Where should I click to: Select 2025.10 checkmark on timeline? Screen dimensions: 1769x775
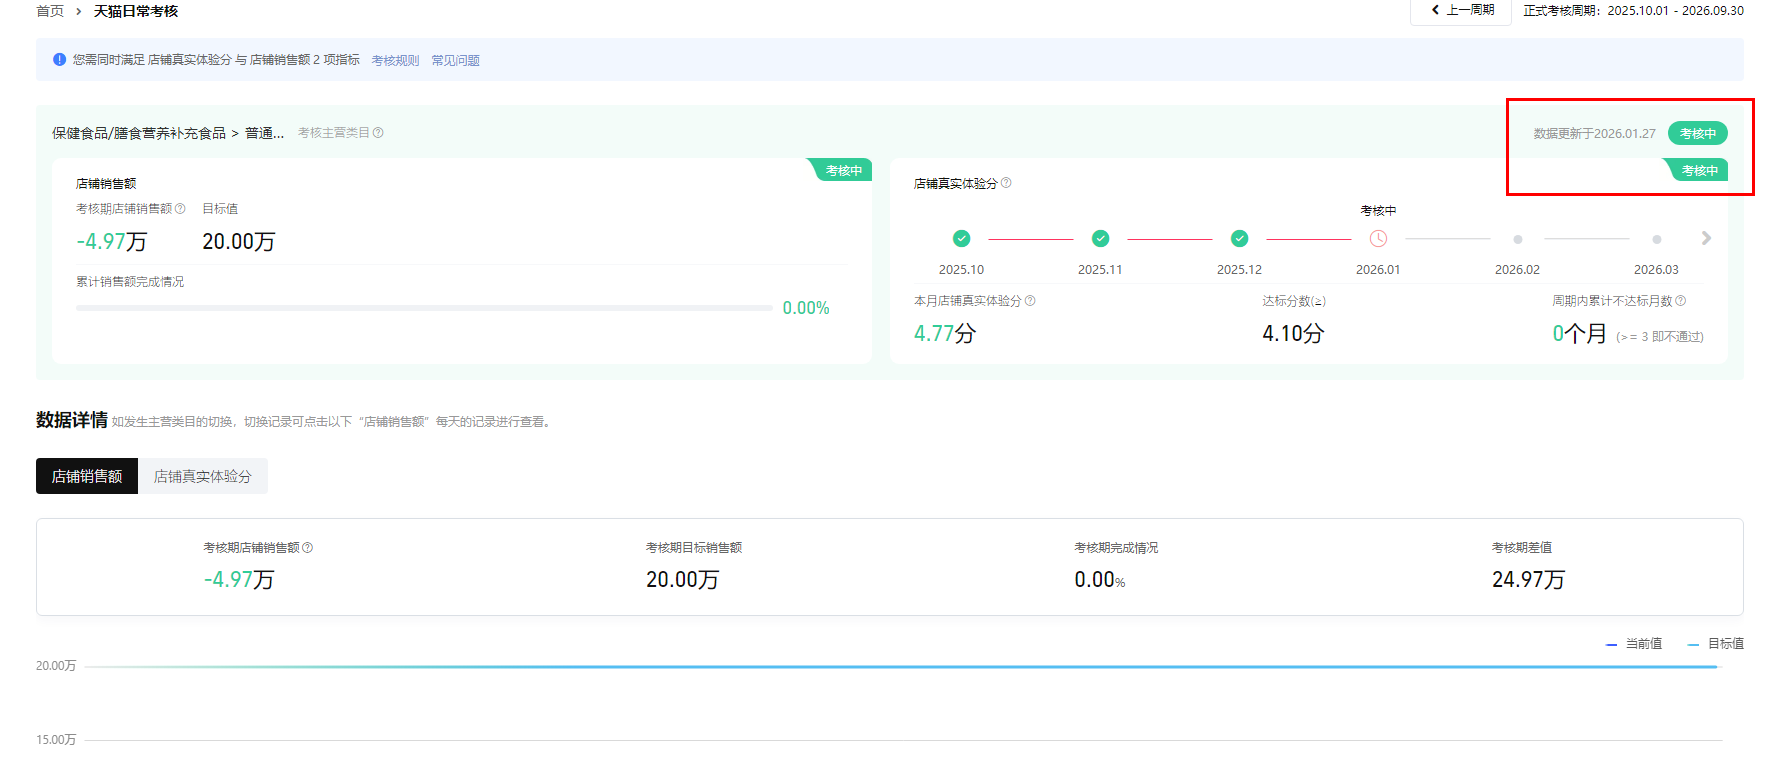961,239
